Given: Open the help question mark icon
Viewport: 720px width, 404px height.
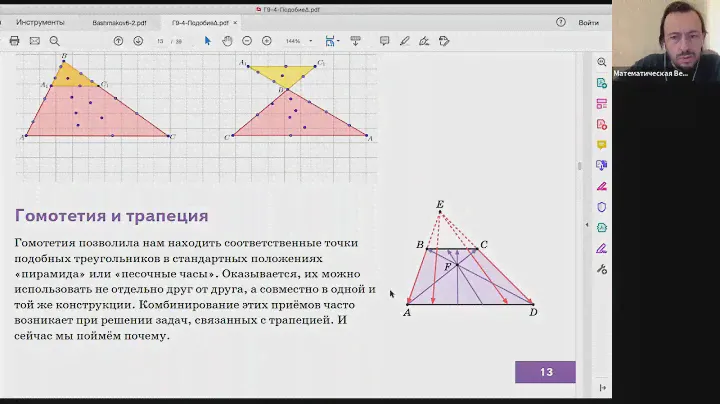Looking at the screenshot, I should click(560, 22).
